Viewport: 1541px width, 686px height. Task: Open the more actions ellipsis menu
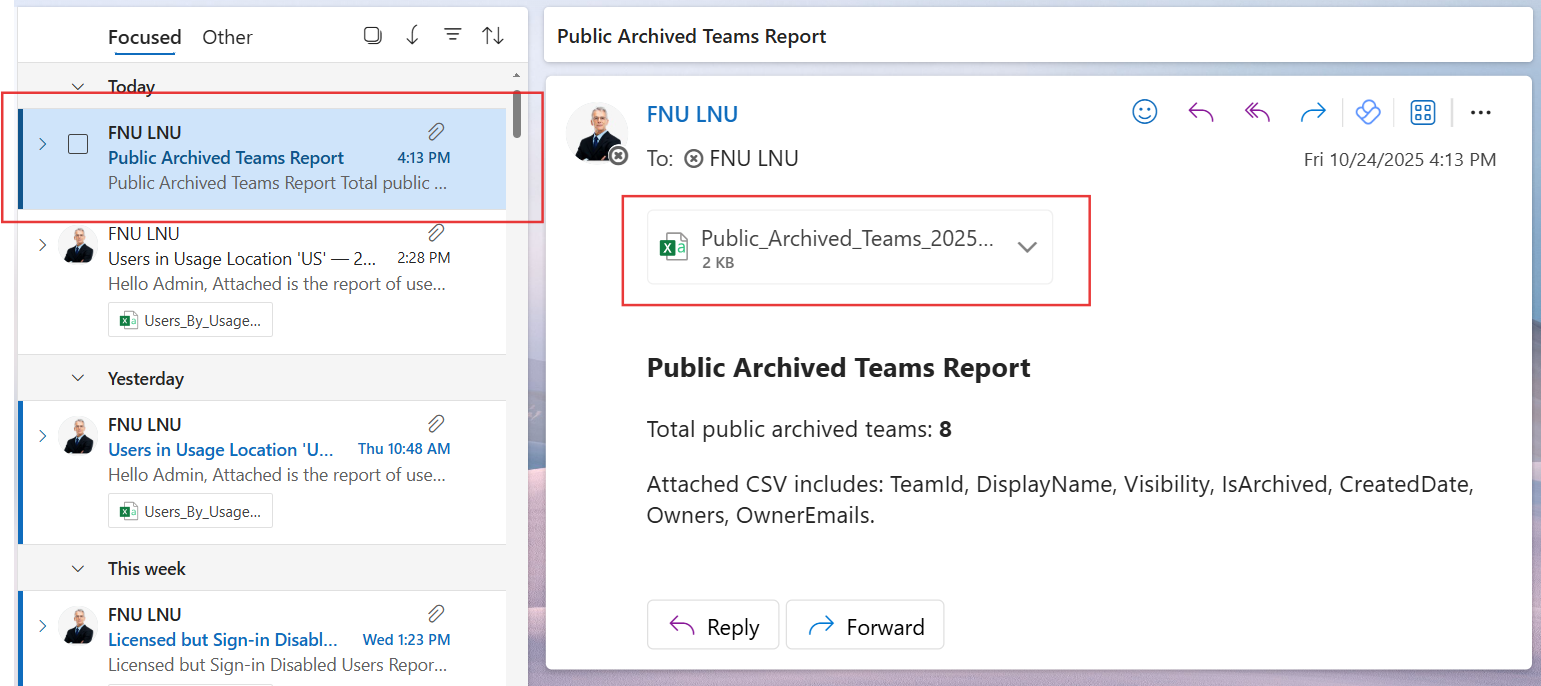pos(1481,112)
